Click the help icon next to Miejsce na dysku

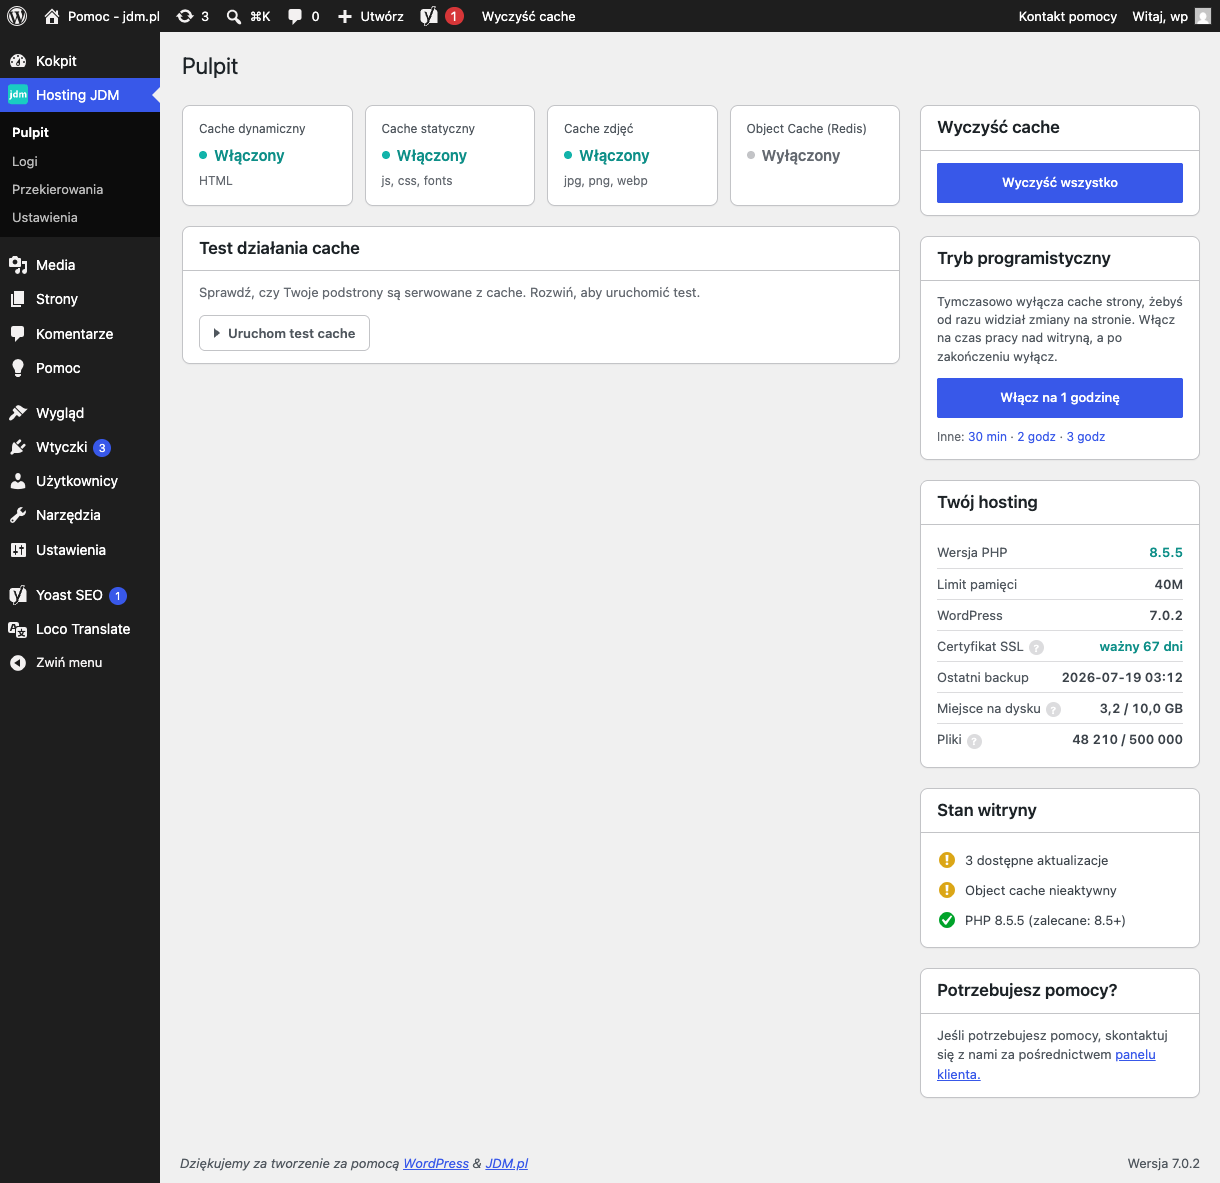click(1053, 709)
